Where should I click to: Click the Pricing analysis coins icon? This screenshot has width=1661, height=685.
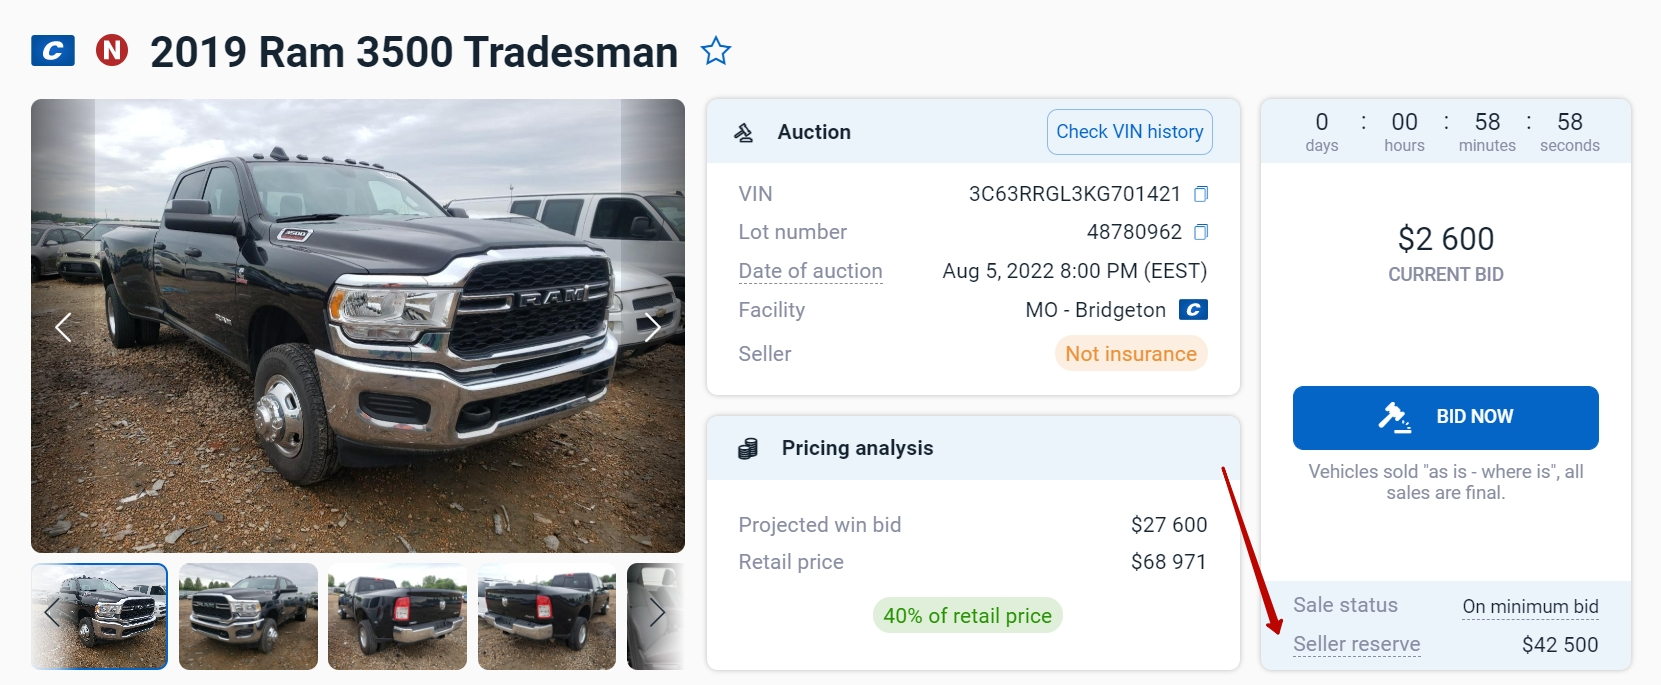coord(748,449)
